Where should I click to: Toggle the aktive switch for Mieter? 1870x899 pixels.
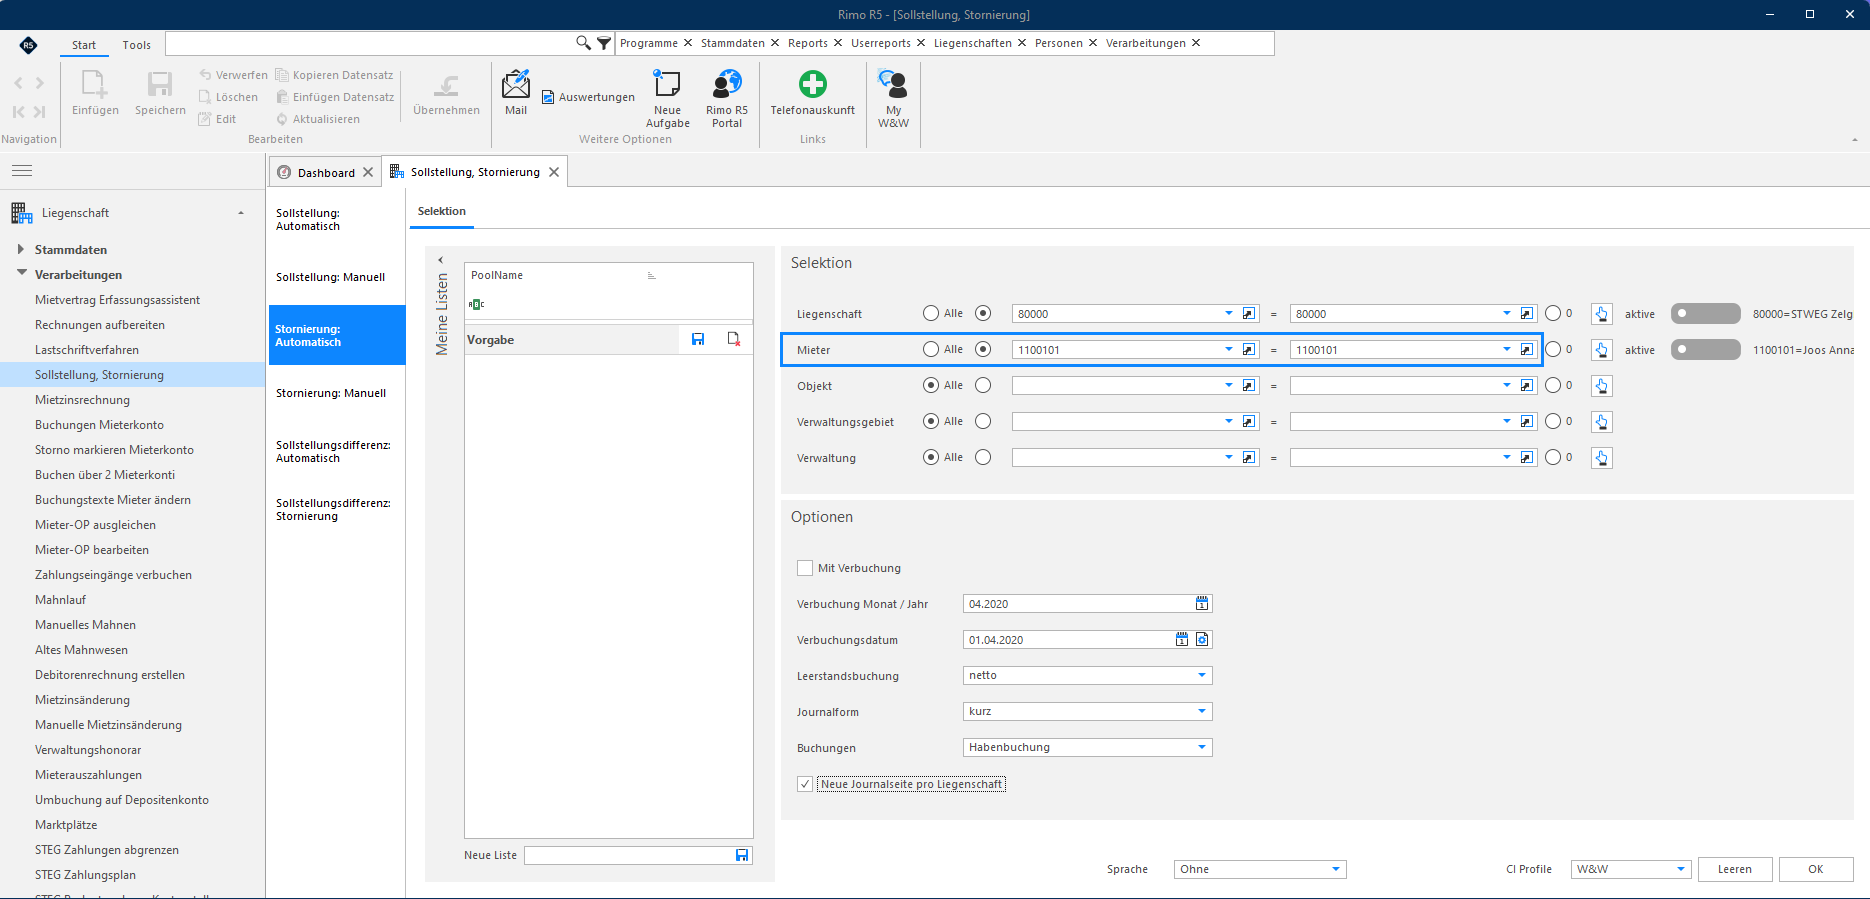click(1706, 350)
